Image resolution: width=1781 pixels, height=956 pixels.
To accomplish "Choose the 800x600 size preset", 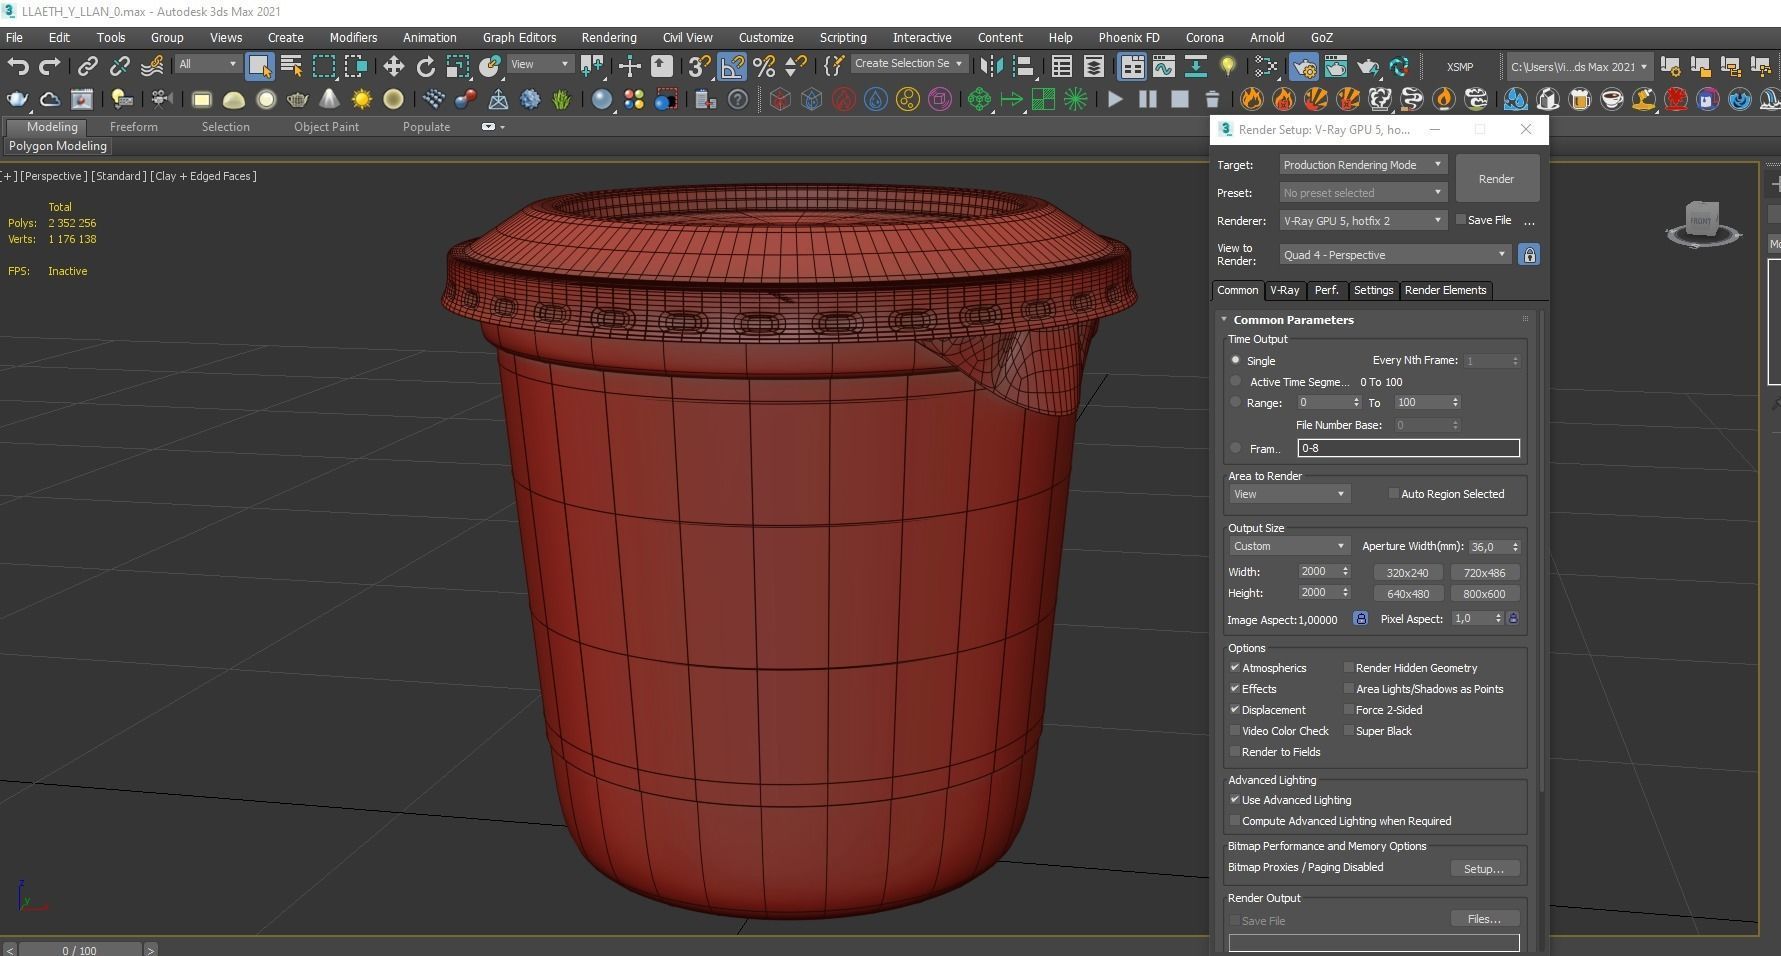I will [x=1485, y=594].
